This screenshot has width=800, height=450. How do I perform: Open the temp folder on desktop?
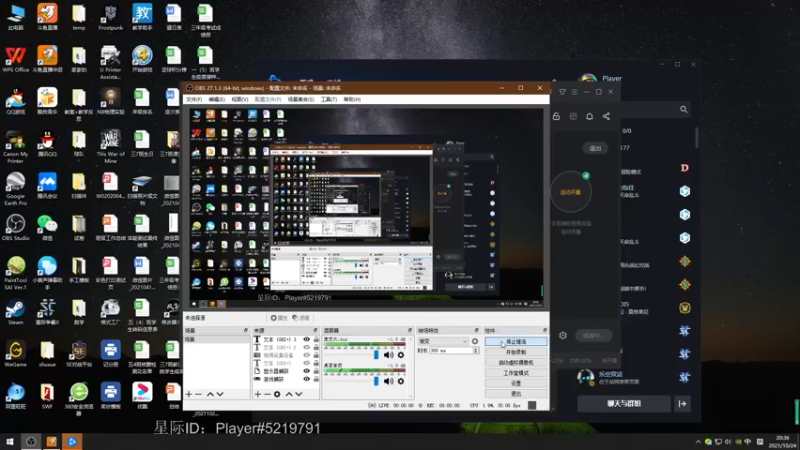pos(79,17)
